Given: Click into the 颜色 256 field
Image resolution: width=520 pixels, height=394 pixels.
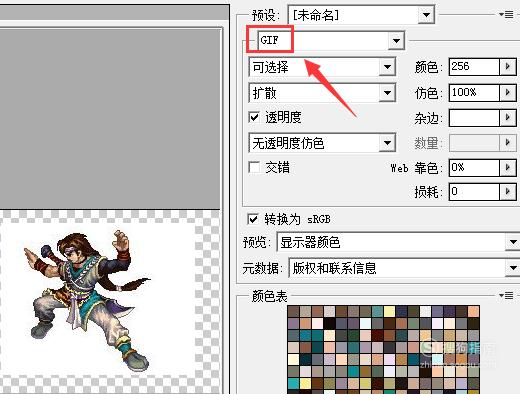Looking at the screenshot, I should 474,66.
